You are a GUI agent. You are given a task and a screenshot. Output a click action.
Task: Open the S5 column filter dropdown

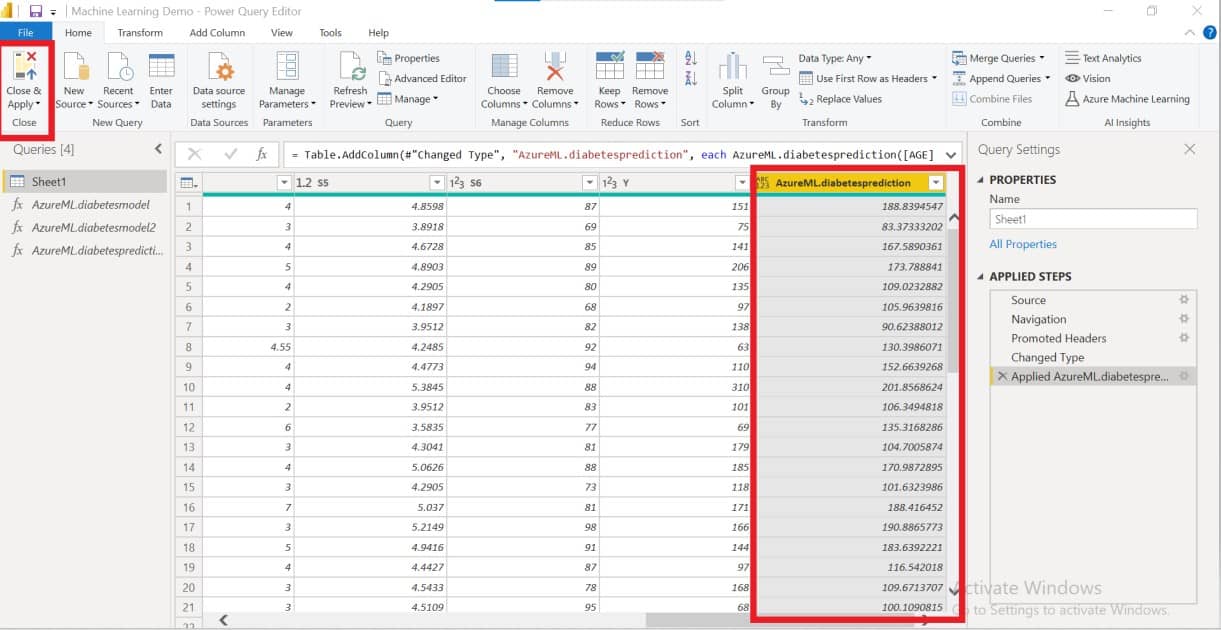[x=436, y=183]
